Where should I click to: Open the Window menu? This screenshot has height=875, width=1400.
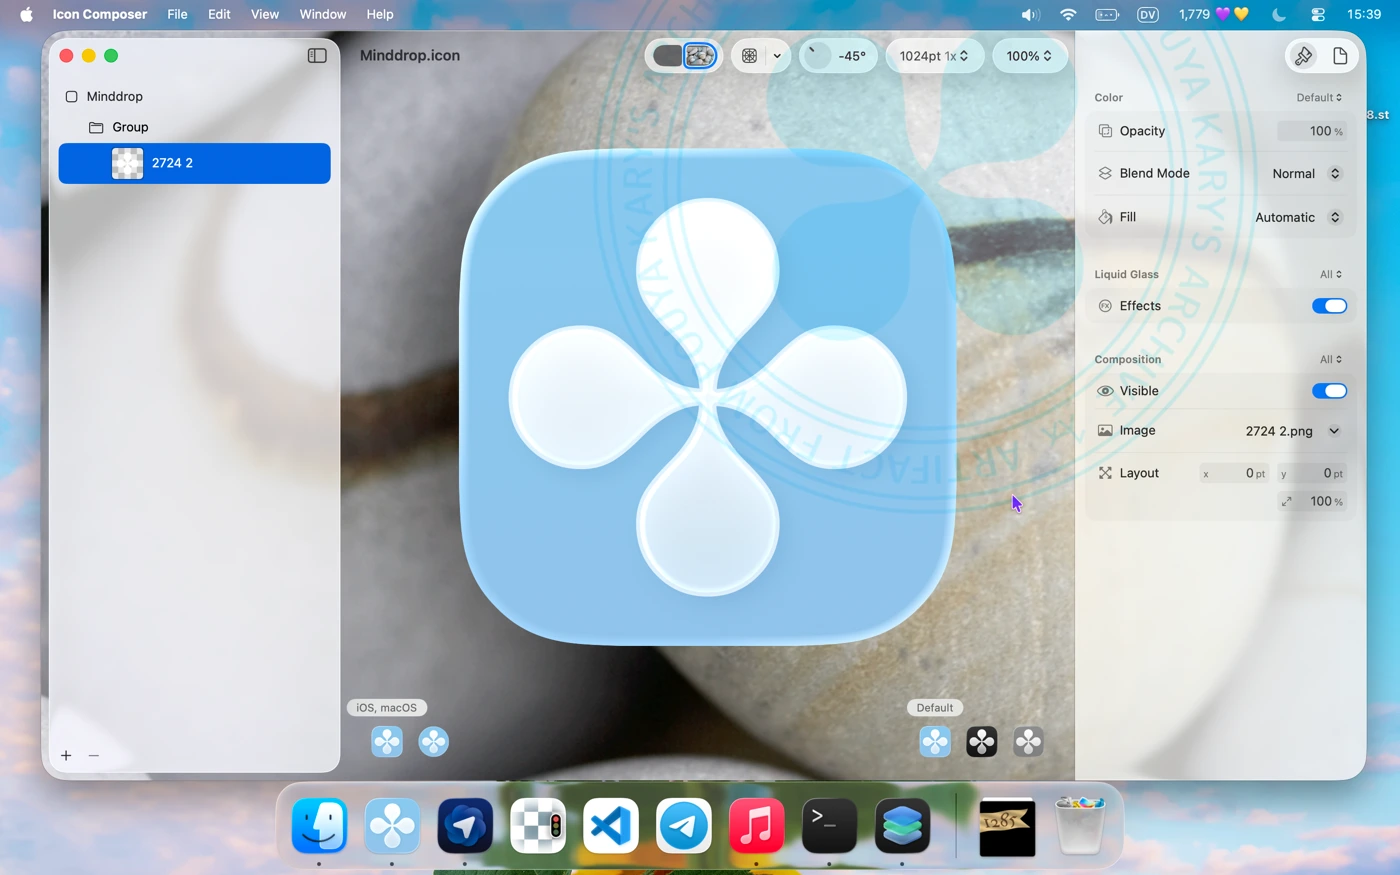pyautogui.click(x=322, y=14)
